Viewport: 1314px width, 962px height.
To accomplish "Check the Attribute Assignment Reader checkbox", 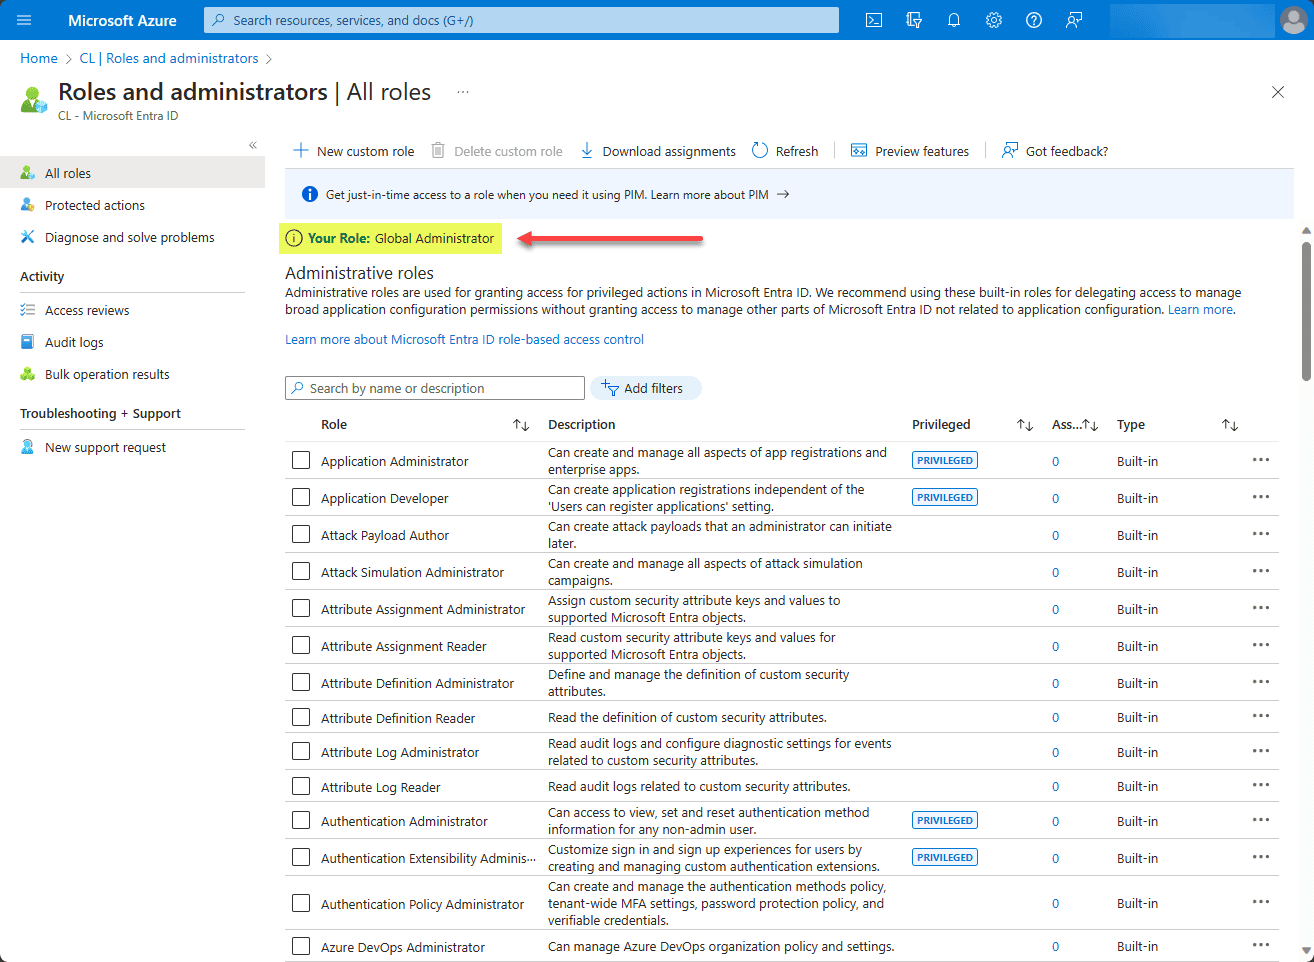I will (x=301, y=645).
